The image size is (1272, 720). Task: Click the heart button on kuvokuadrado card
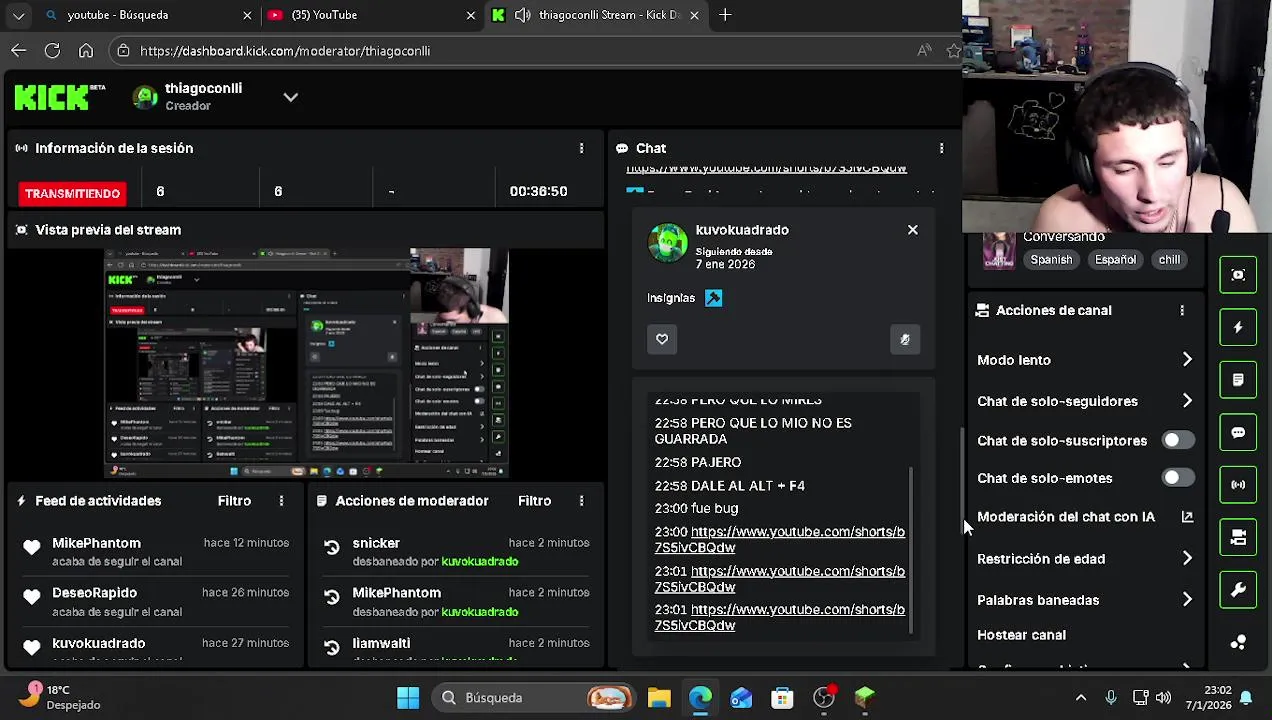point(662,339)
